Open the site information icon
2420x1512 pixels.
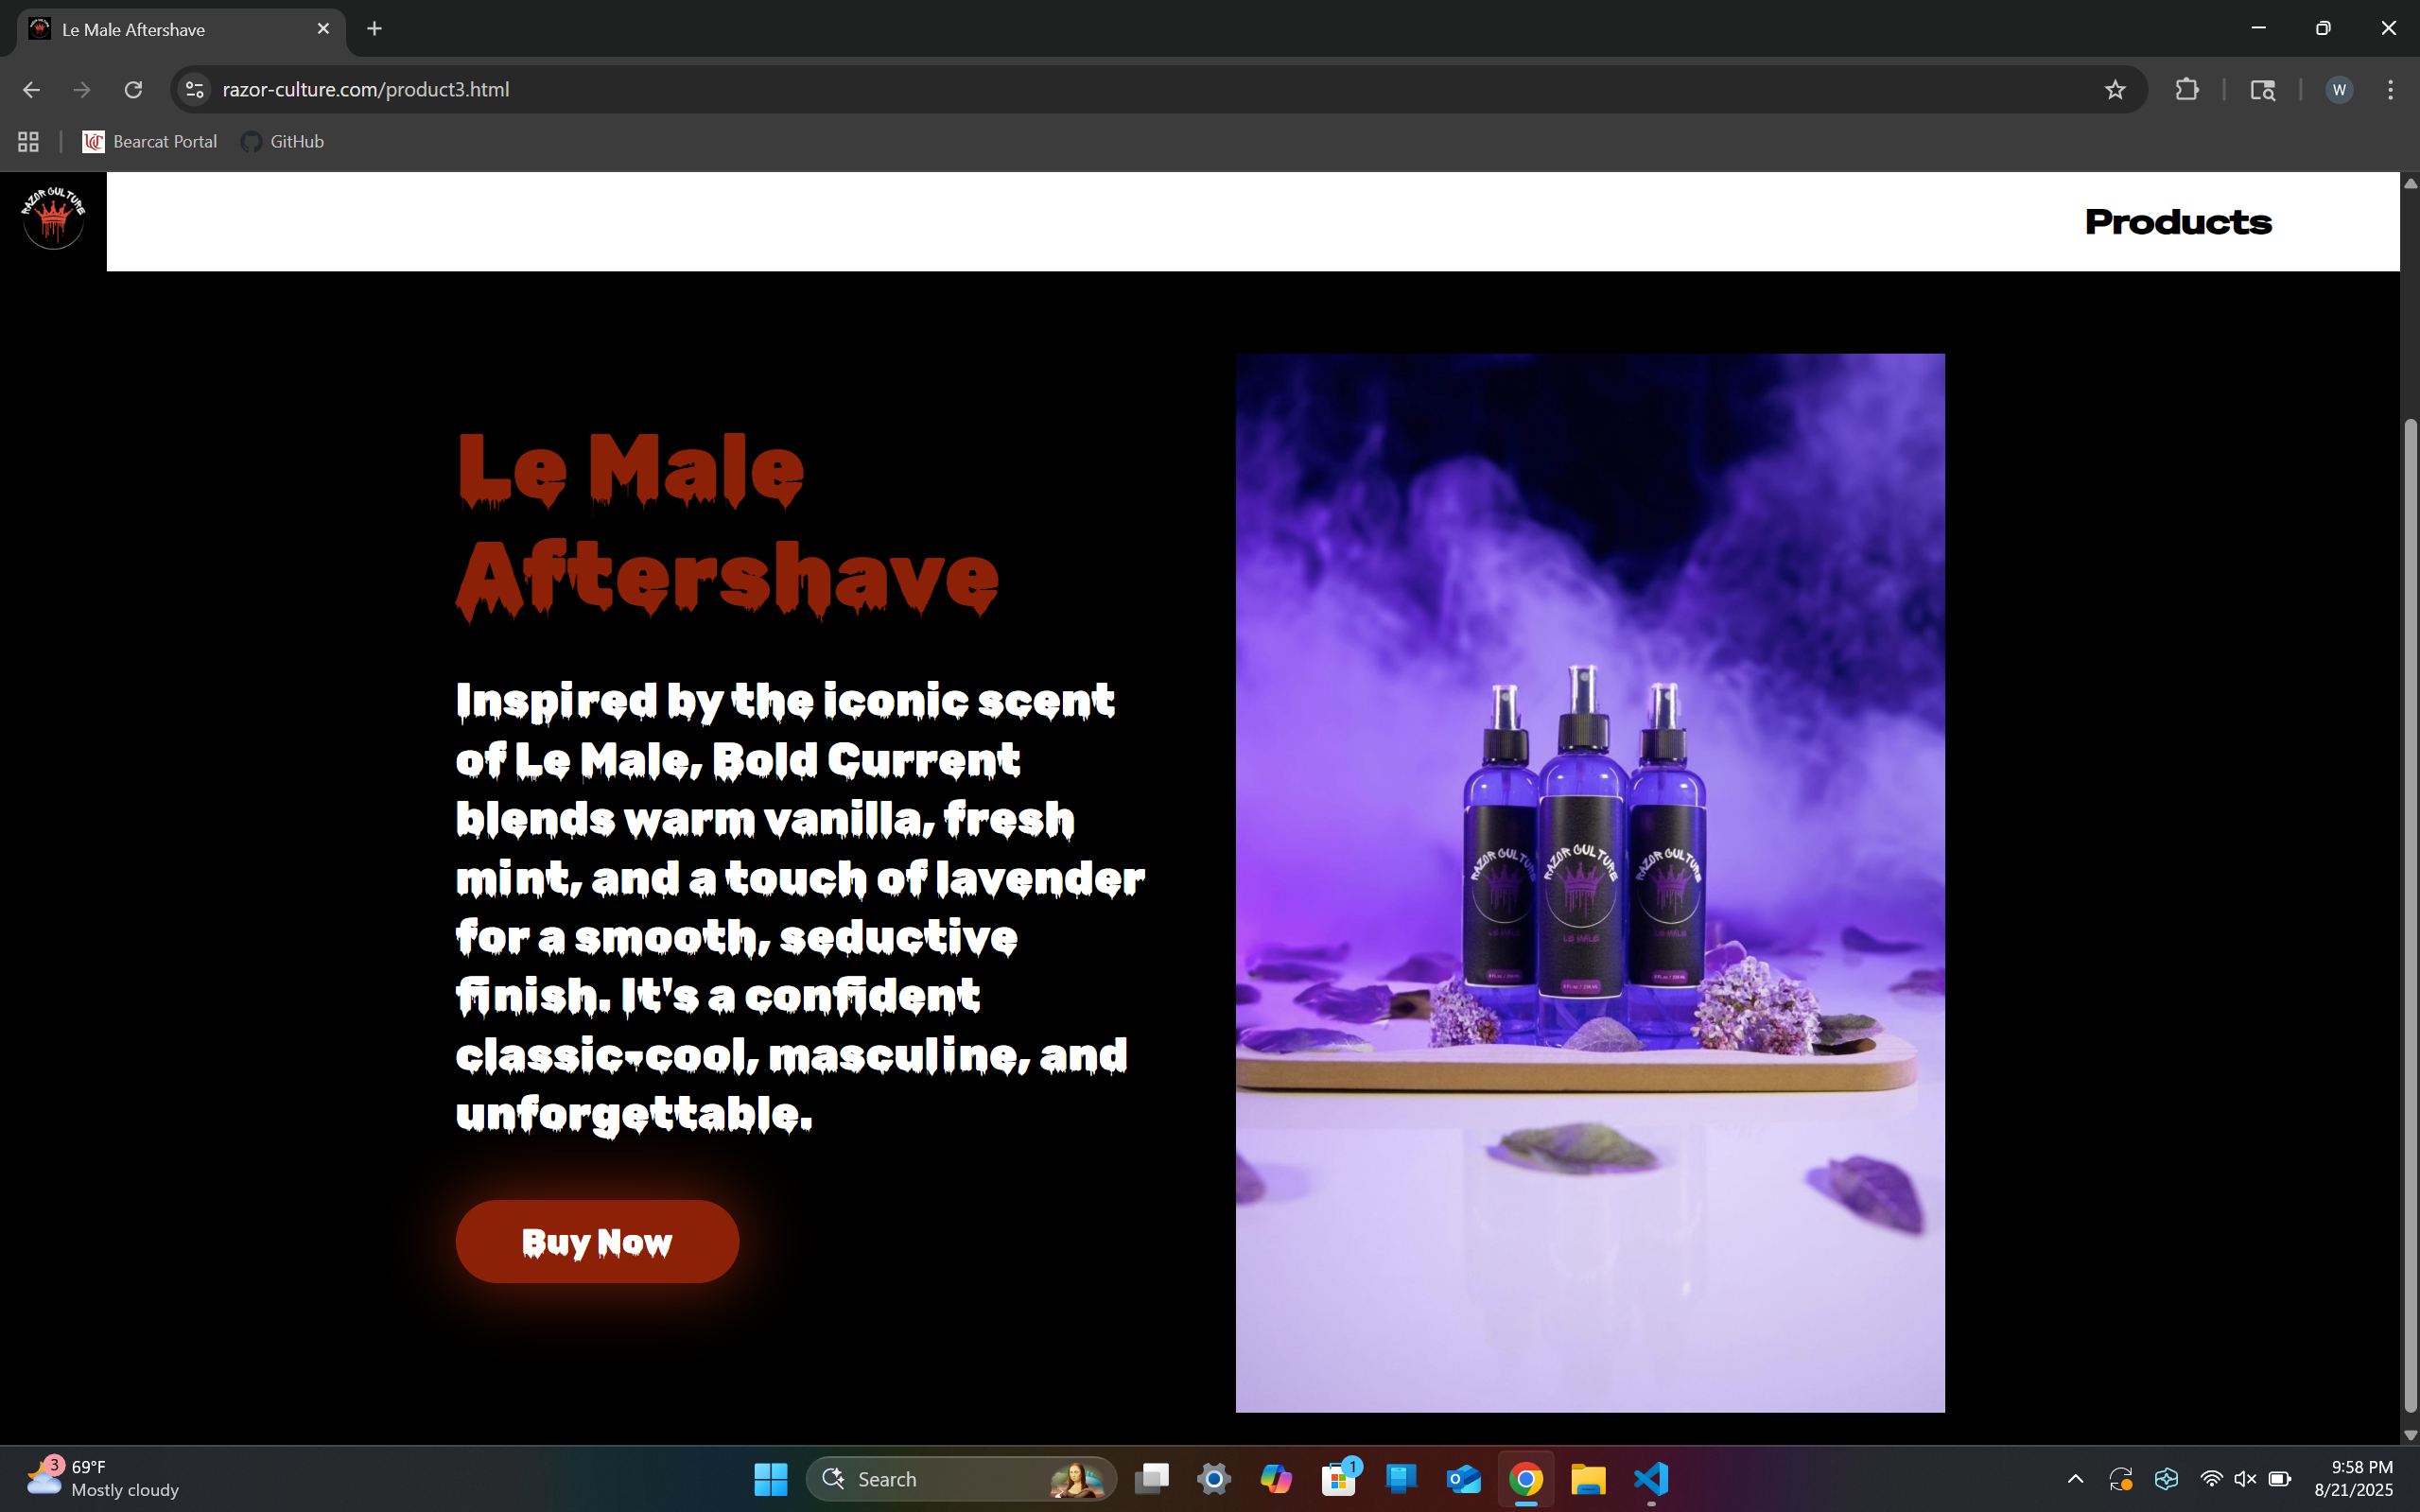coord(195,90)
